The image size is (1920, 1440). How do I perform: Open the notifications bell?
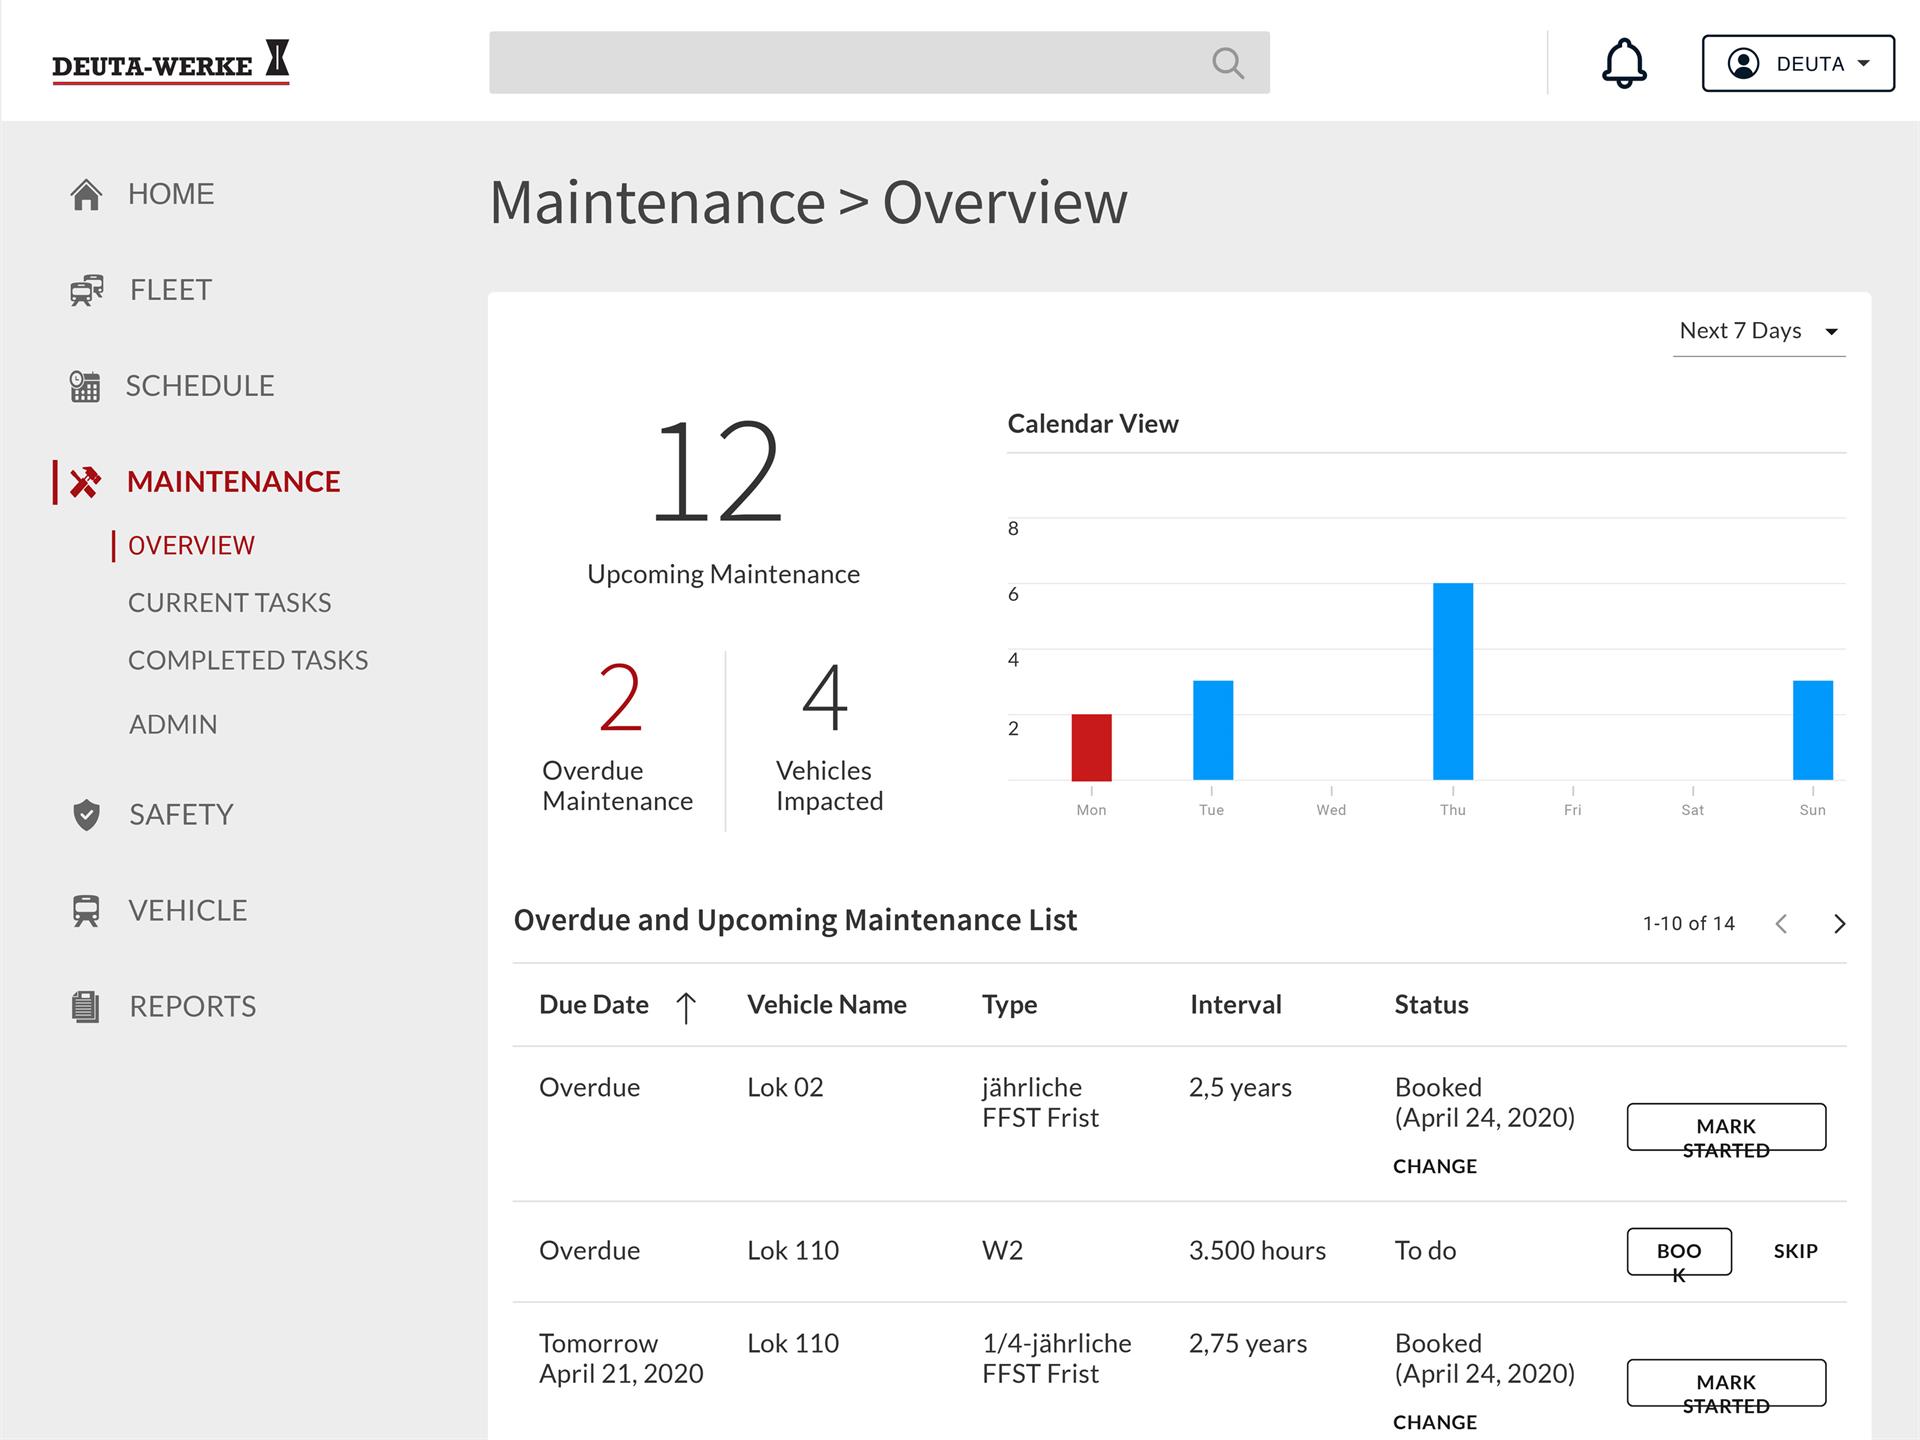pyautogui.click(x=1624, y=63)
